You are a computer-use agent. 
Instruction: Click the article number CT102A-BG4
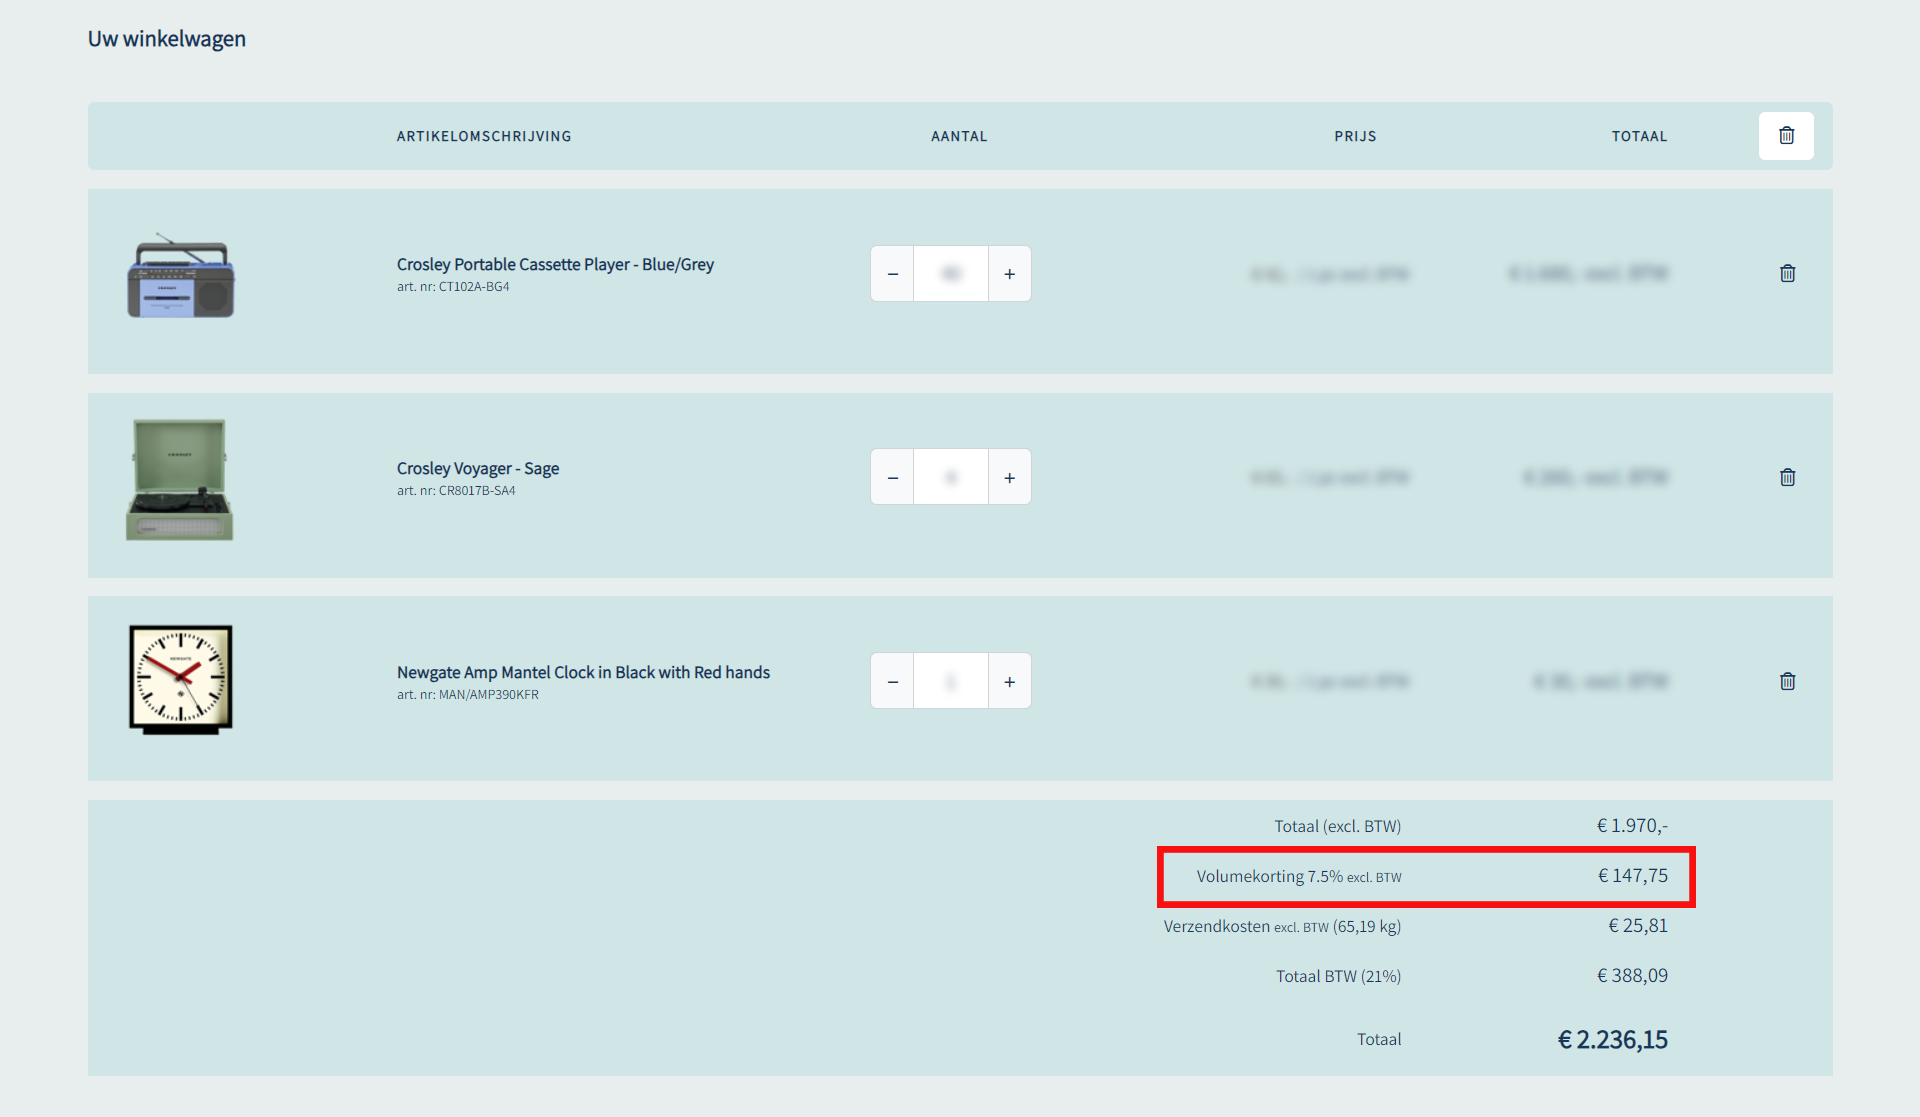coord(474,287)
